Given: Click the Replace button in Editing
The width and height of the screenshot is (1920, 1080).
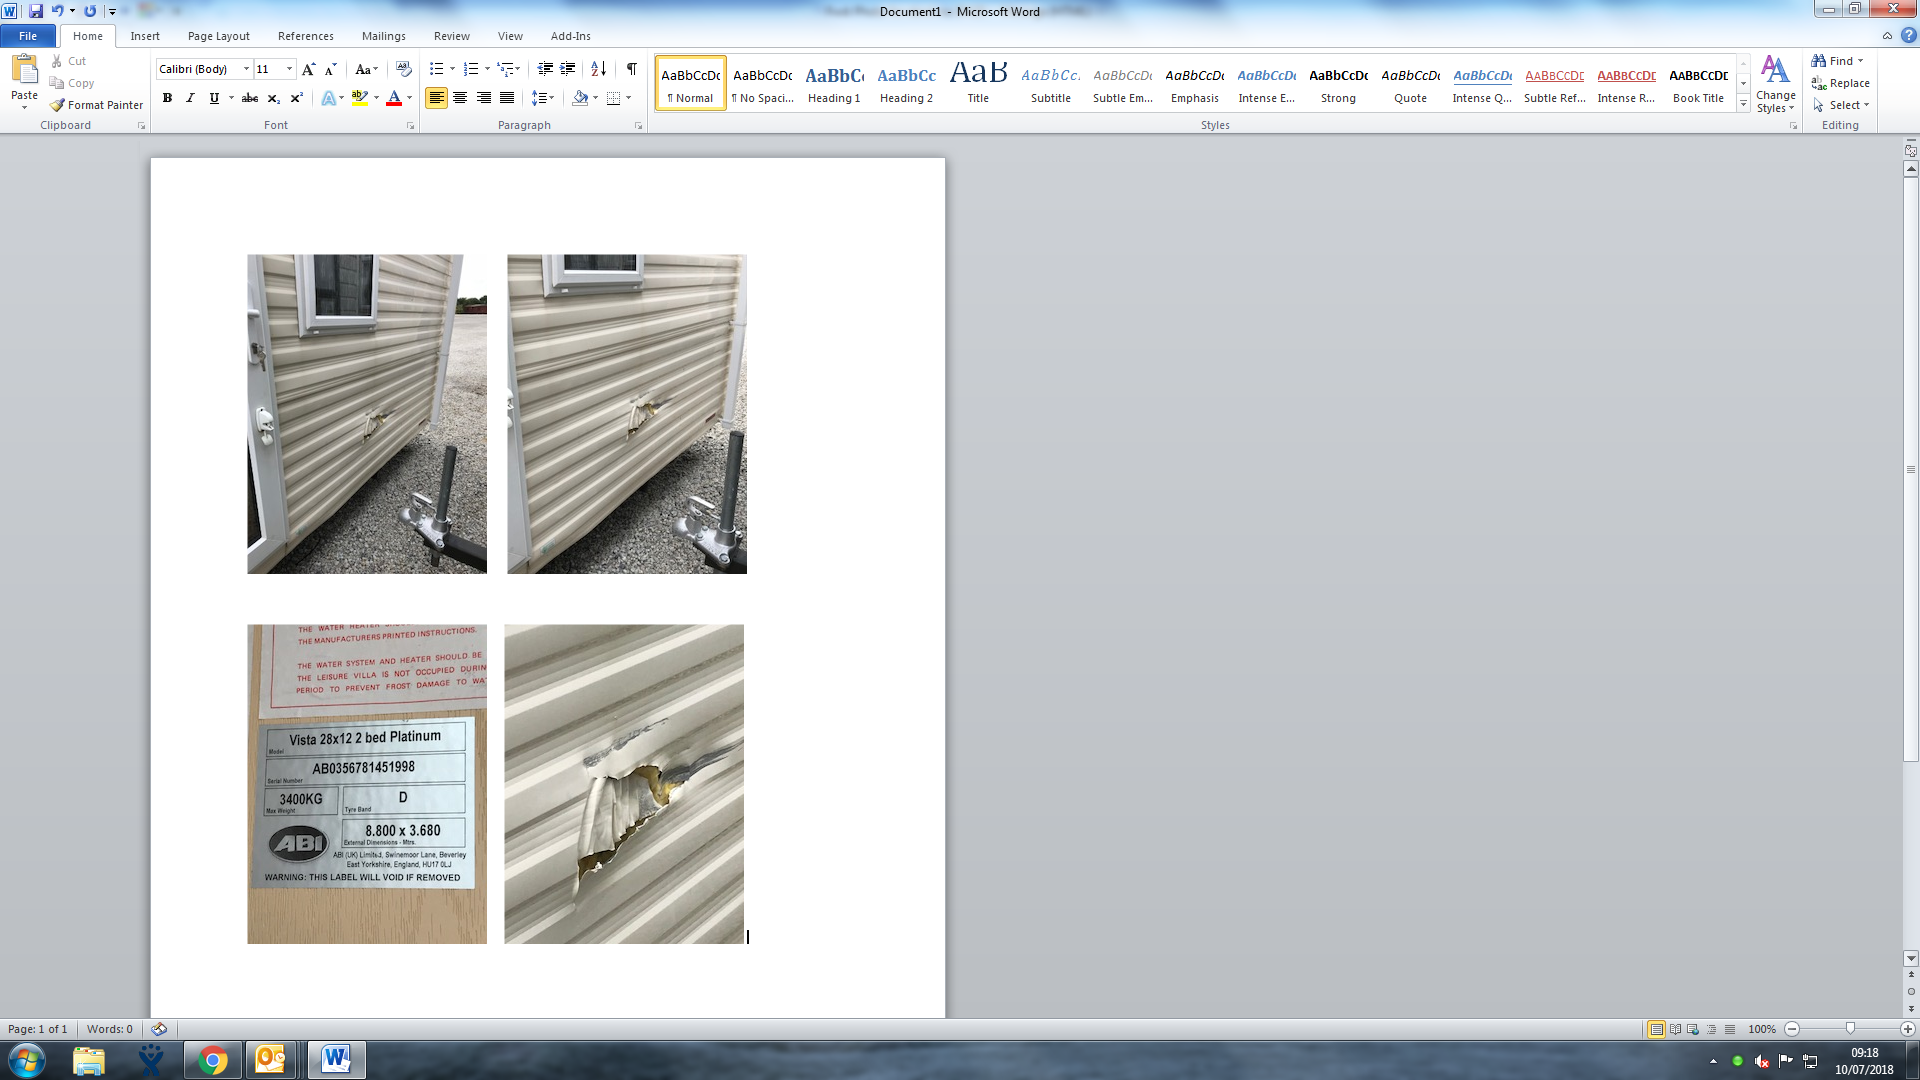Looking at the screenshot, I should (1840, 83).
